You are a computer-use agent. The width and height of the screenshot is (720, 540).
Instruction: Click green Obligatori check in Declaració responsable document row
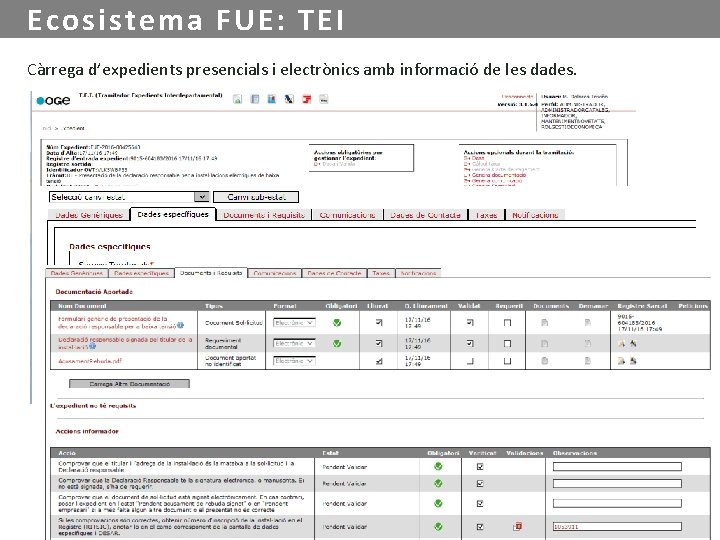coord(337,343)
